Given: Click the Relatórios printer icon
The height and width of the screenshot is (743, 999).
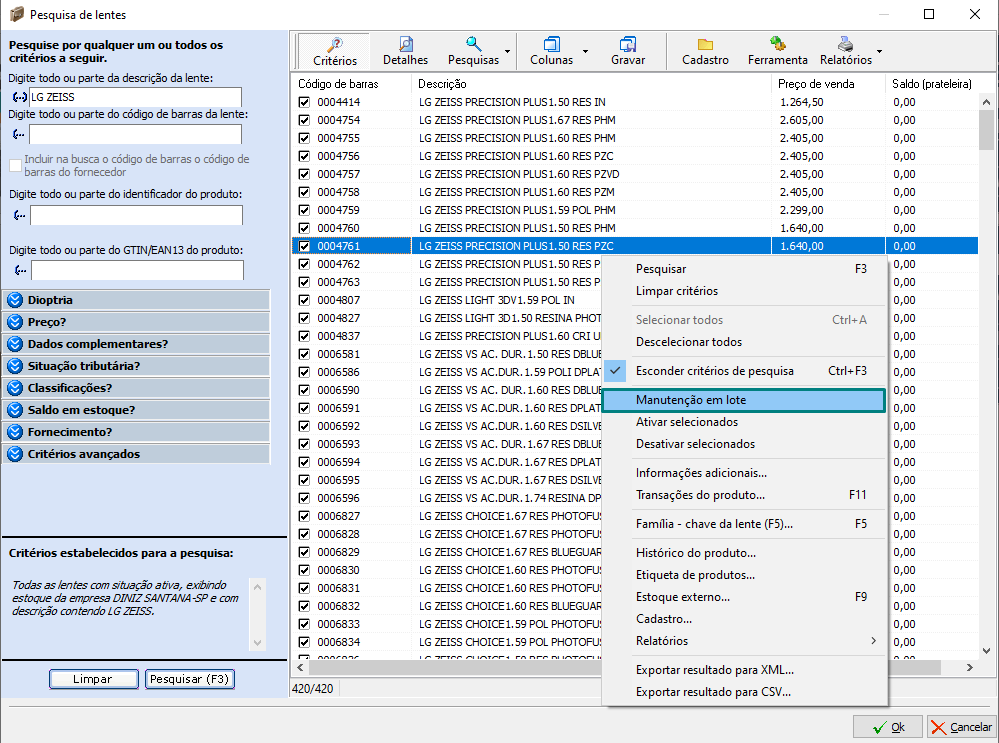Looking at the screenshot, I should pyautogui.click(x=845, y=43).
